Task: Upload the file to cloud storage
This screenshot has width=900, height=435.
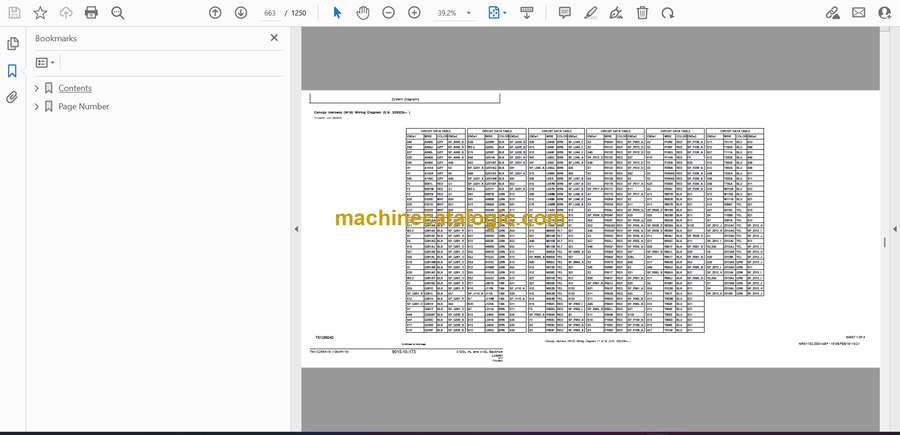Action: click(66, 13)
